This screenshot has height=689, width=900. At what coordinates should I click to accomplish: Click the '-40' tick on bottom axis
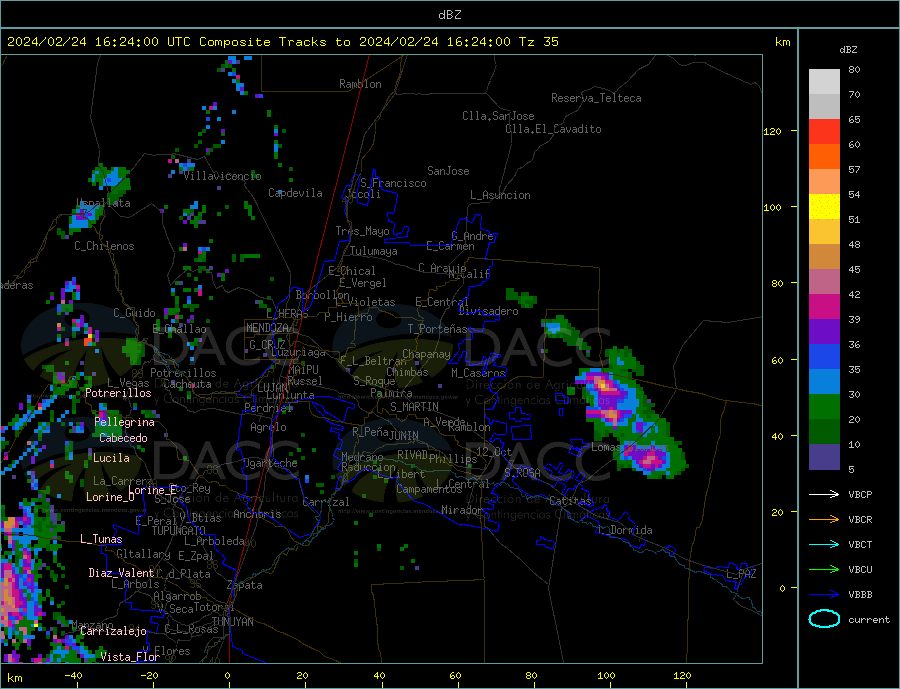(x=73, y=675)
